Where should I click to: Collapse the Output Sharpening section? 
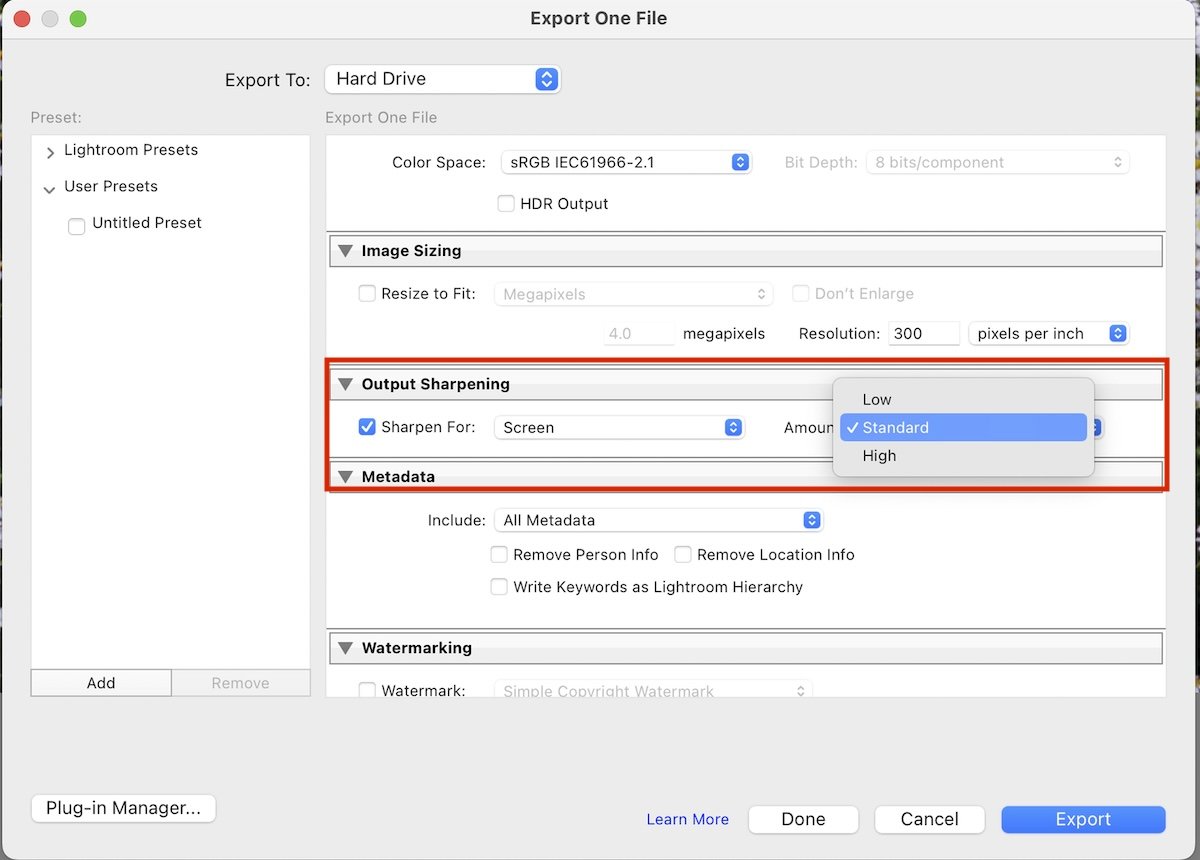(345, 383)
